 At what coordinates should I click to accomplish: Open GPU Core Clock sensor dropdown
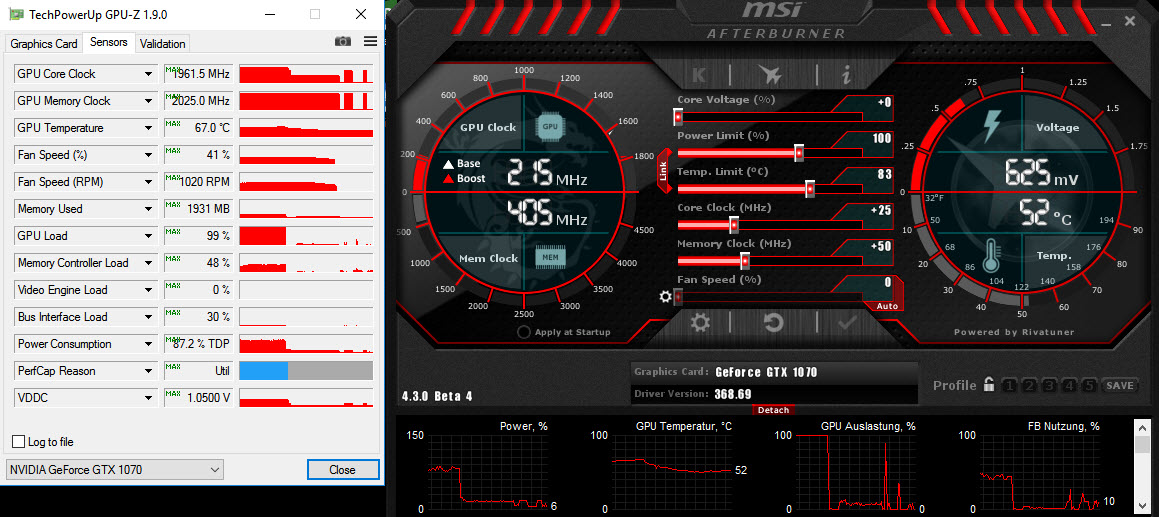coord(149,74)
